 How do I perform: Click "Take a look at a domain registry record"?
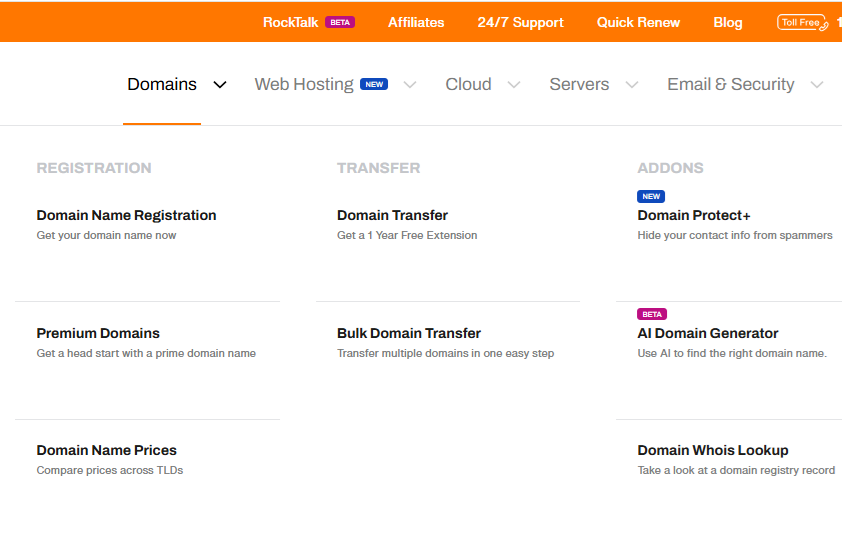[736, 470]
